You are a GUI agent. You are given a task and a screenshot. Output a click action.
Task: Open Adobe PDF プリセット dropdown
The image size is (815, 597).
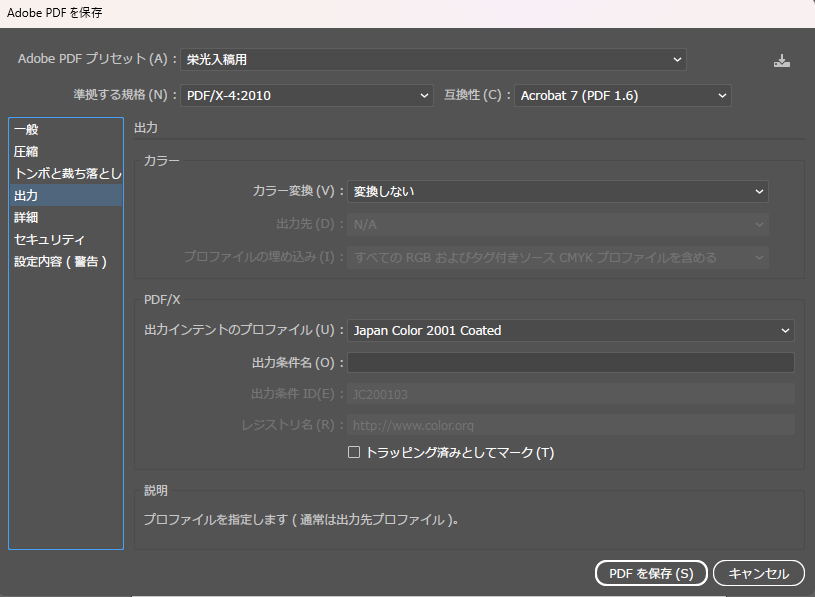point(433,59)
